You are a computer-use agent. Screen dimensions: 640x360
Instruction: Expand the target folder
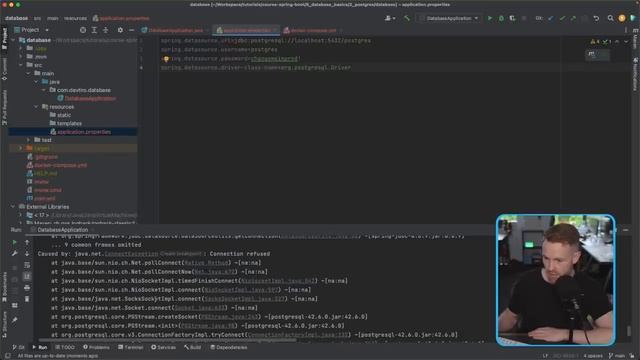(x=21, y=149)
